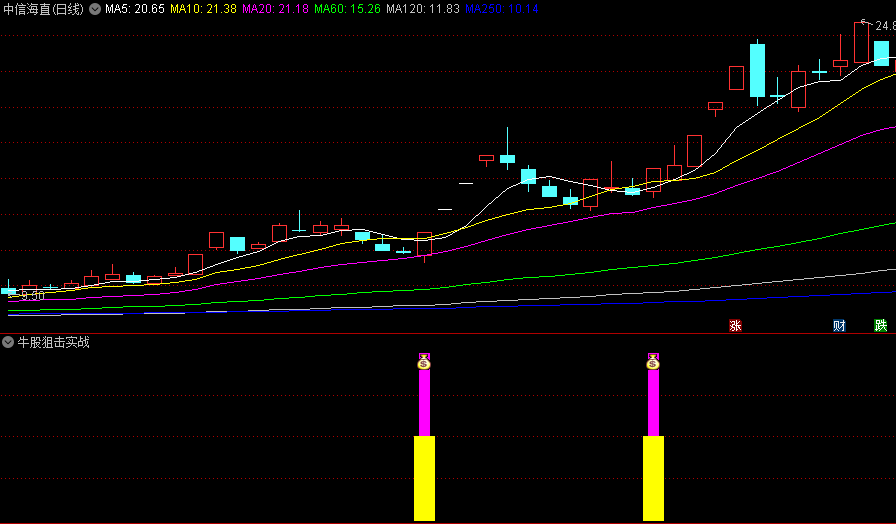This screenshot has height=524, width=896.
Task: Select the MA20: 21.18 label
Action: [x=275, y=9]
